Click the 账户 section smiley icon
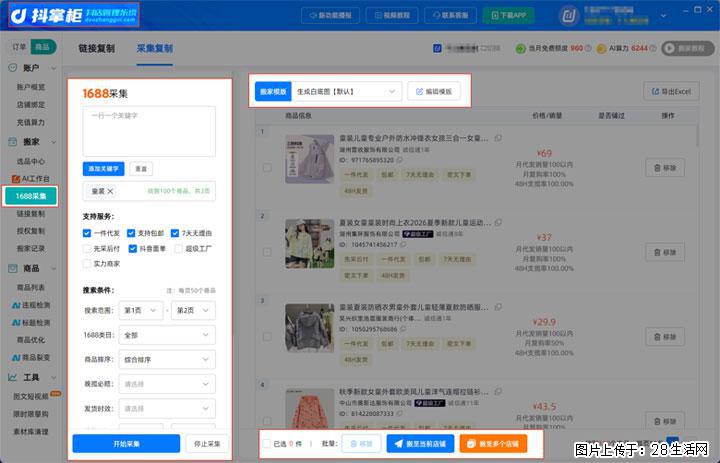 pos(13,68)
